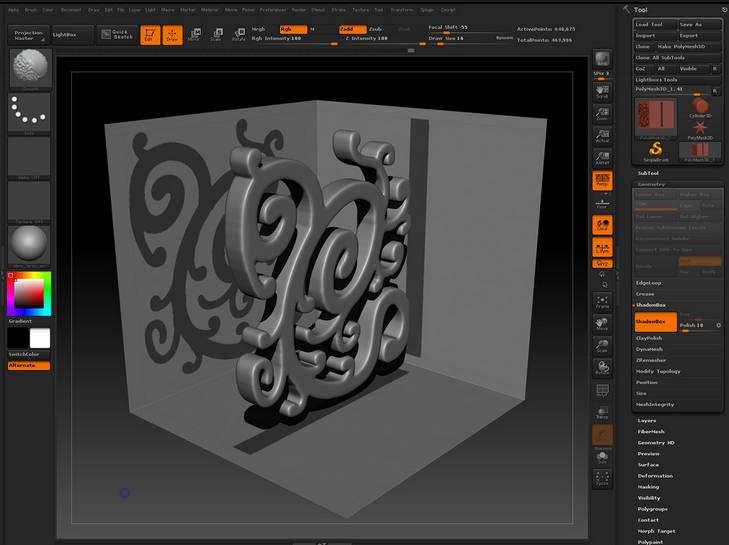The width and height of the screenshot is (729, 545).
Task: Expand the ClayPolish subsection
Action: click(x=649, y=338)
